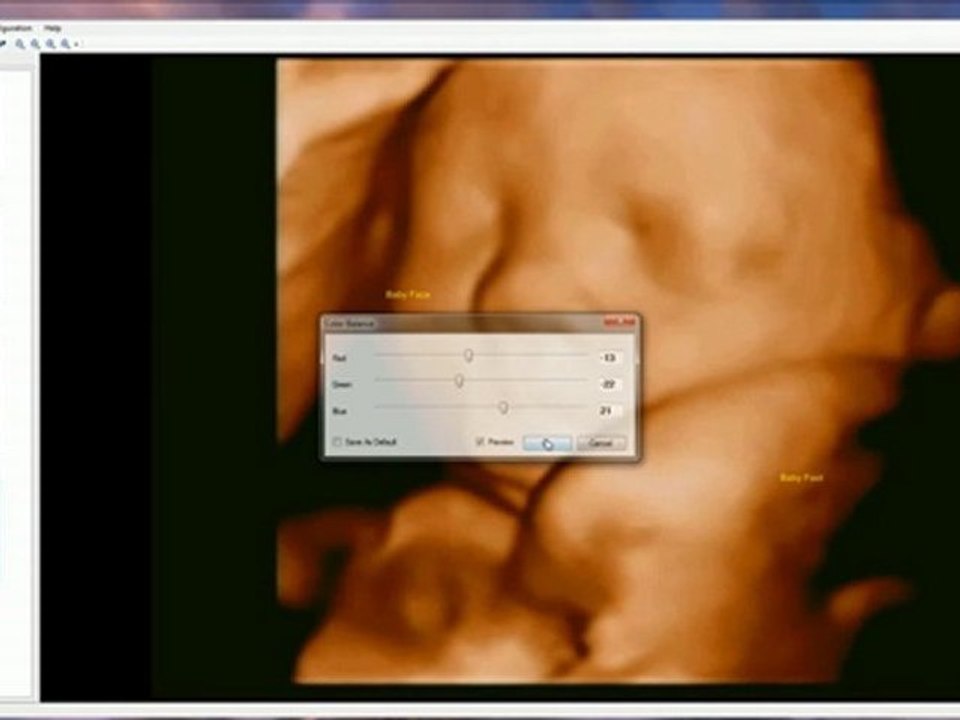Click the Green label in the dialog
The height and width of the screenshot is (720, 960).
[342, 384]
